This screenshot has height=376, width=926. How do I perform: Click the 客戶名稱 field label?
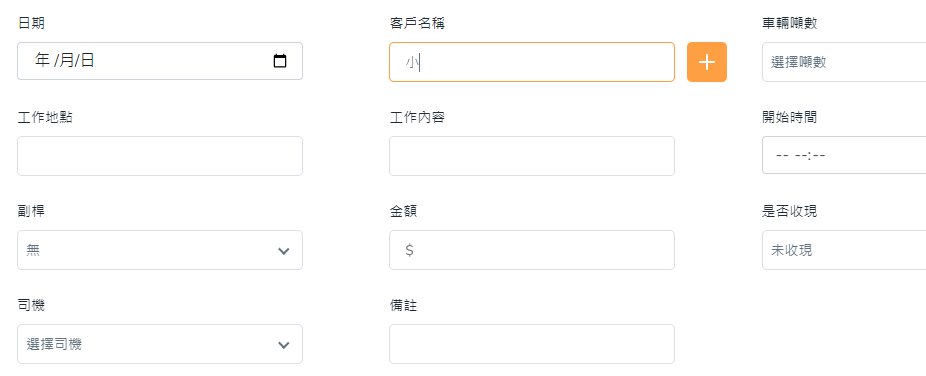point(417,24)
